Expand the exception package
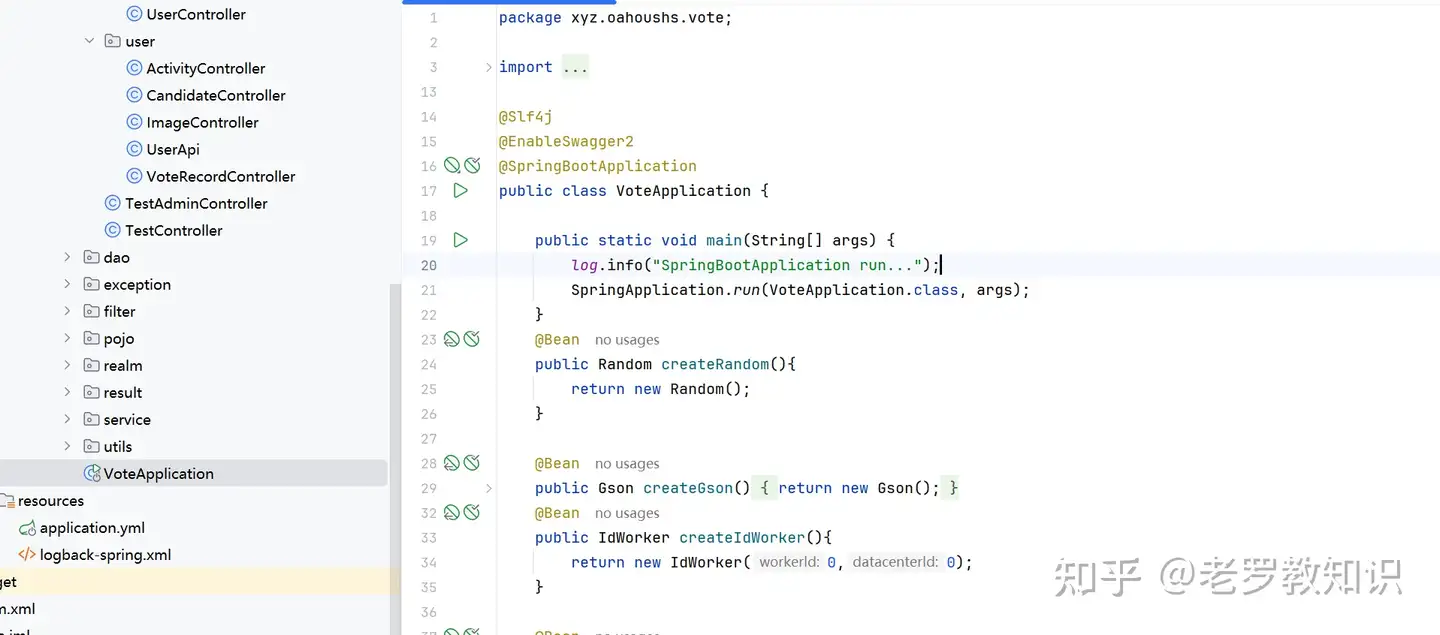 [x=68, y=284]
